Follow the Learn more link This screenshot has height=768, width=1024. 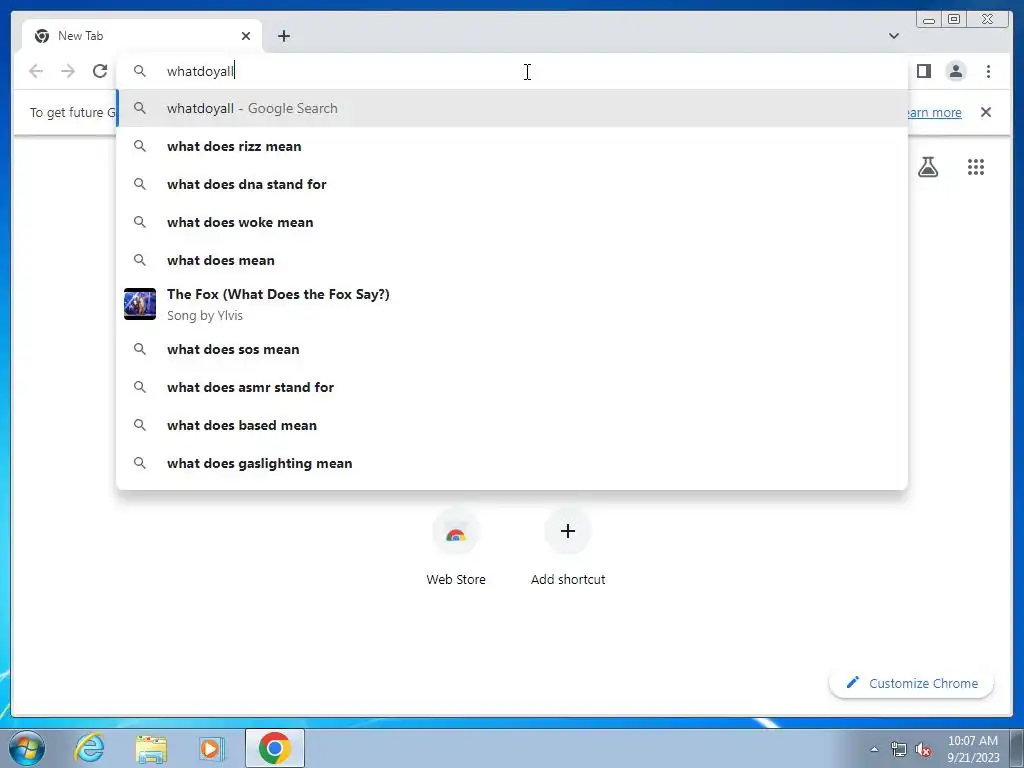click(935, 112)
